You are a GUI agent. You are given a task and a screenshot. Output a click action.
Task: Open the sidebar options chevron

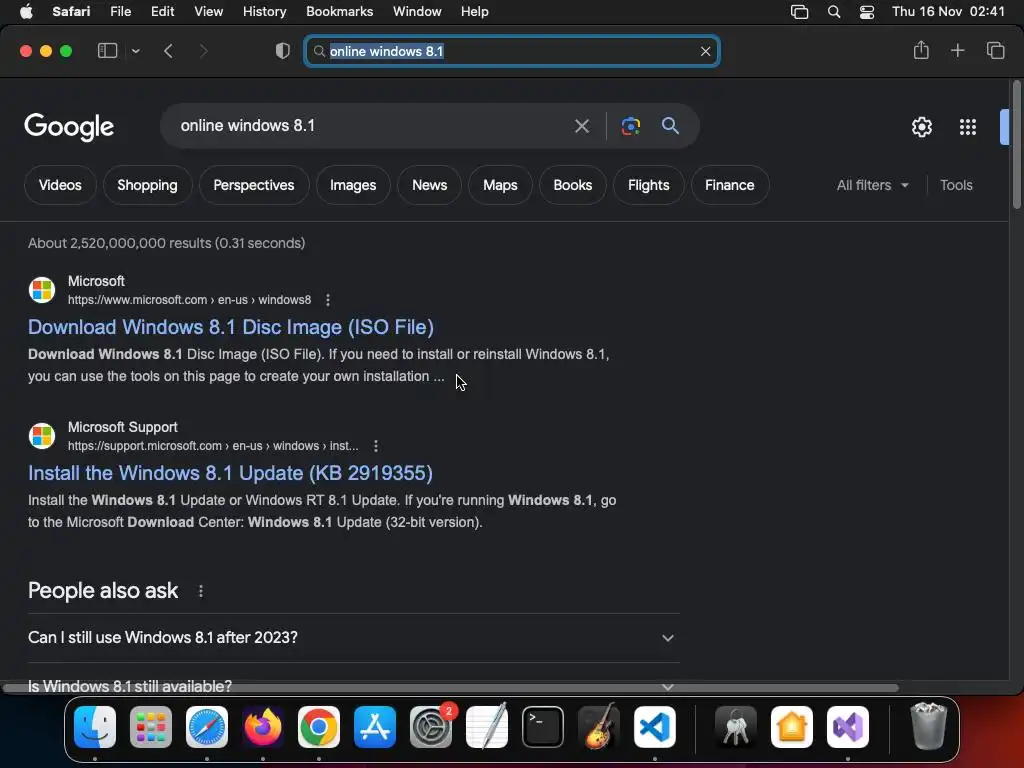(x=135, y=51)
